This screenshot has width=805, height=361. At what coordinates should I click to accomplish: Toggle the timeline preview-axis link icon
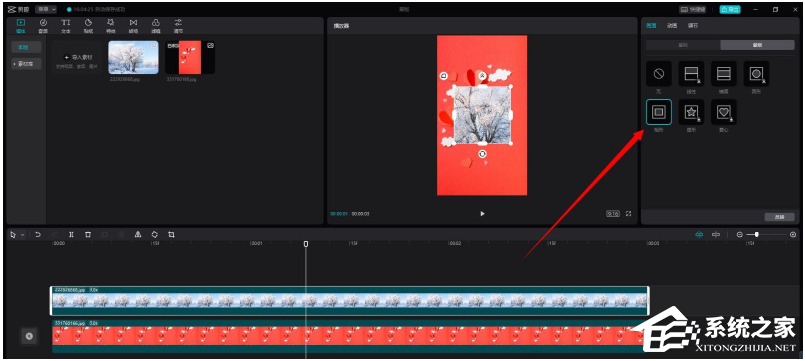[716, 234]
